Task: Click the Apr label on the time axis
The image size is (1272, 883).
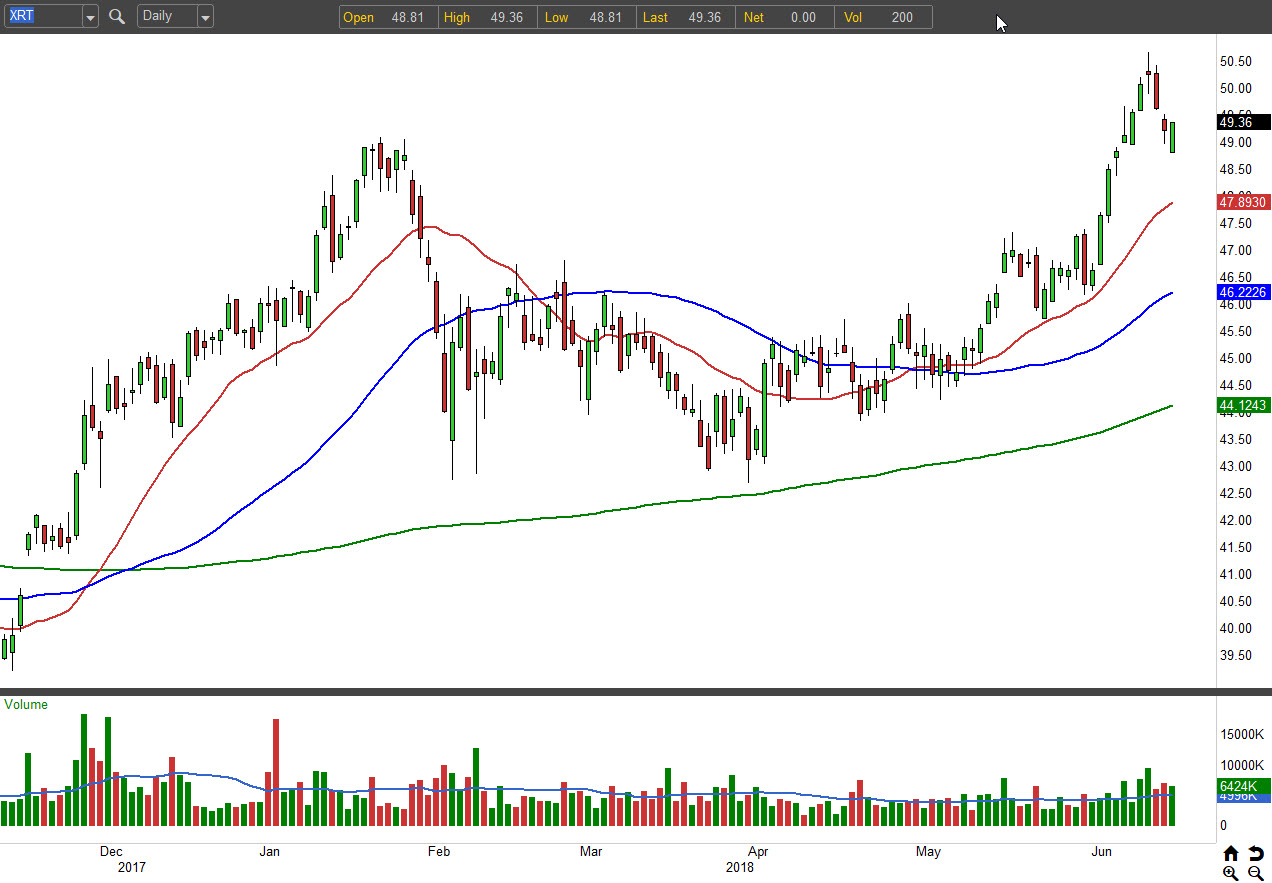Action: click(x=758, y=851)
